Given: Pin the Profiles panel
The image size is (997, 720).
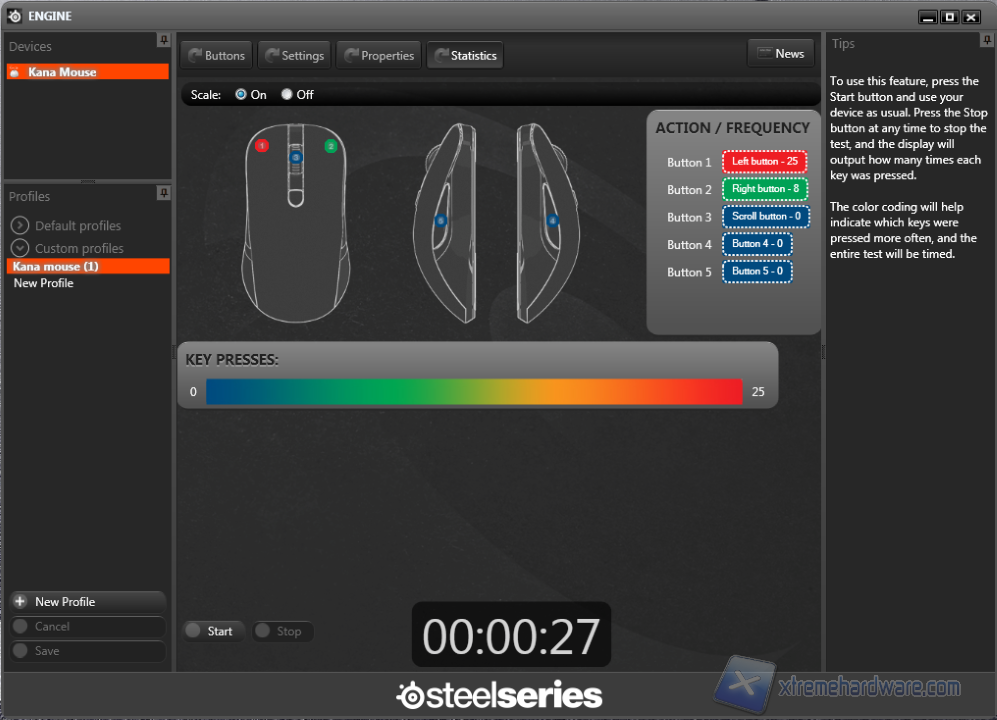Looking at the screenshot, I should 163,192.
